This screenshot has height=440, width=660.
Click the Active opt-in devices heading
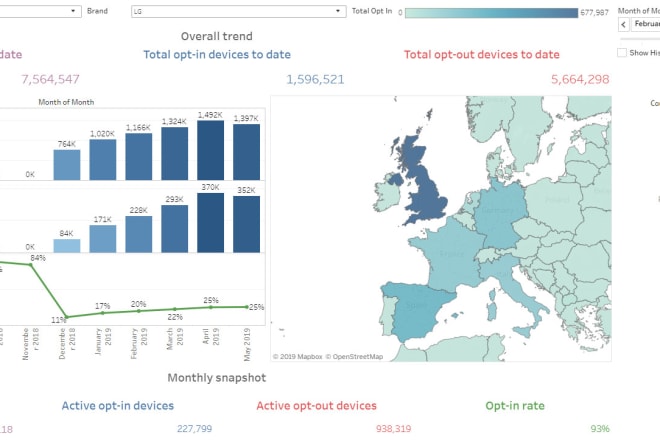pos(118,406)
